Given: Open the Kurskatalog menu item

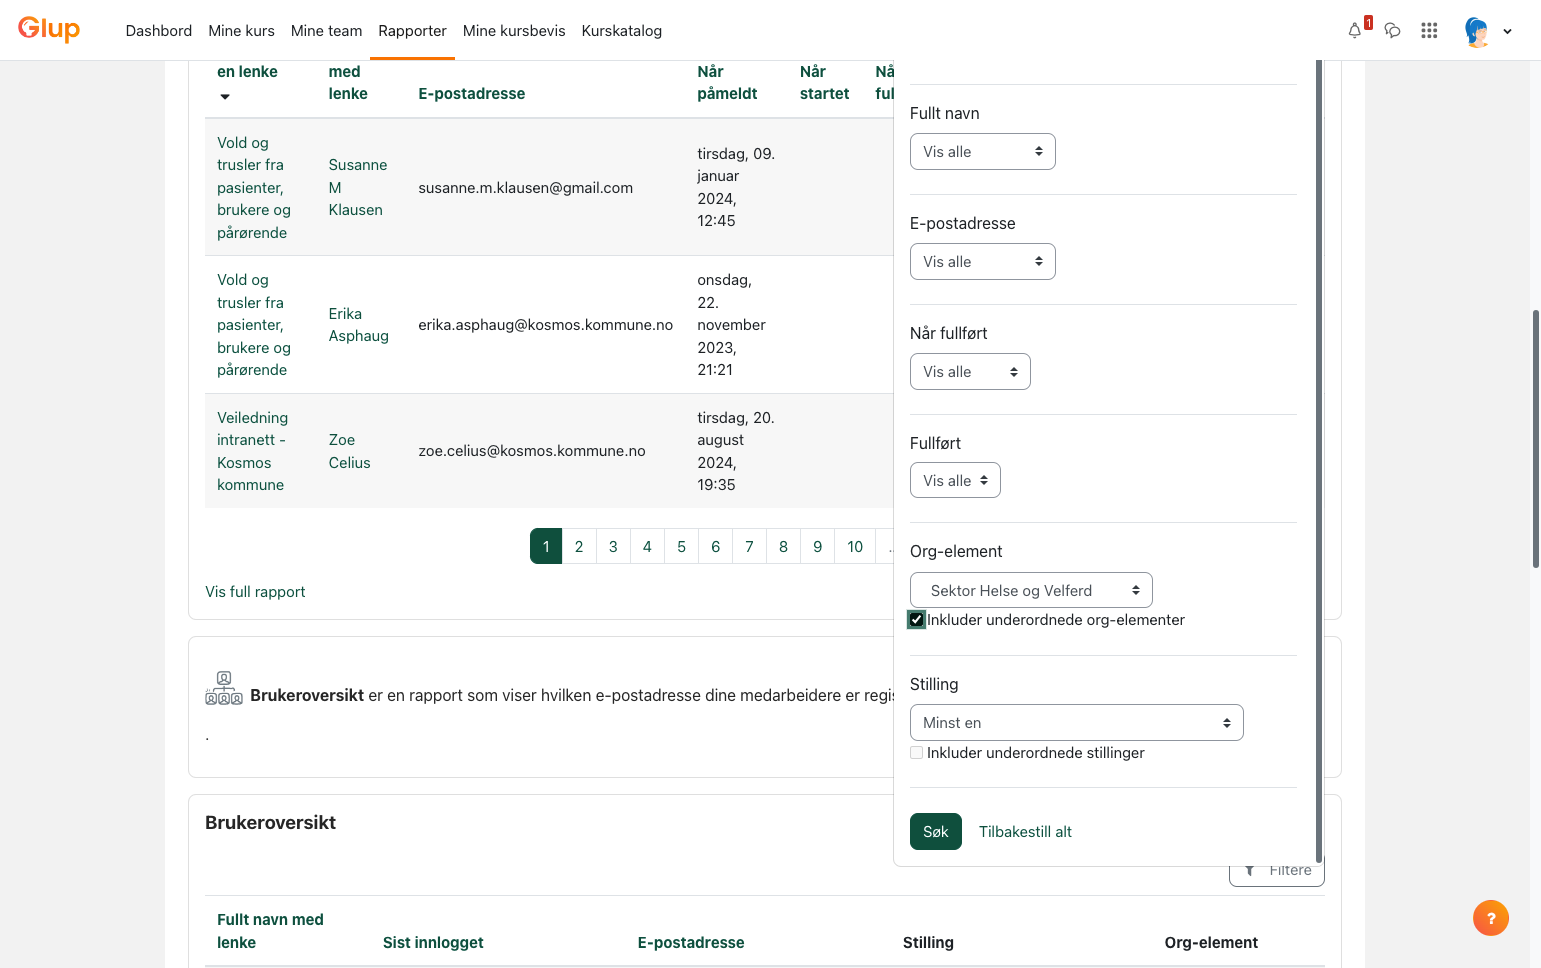Looking at the screenshot, I should click(x=621, y=31).
